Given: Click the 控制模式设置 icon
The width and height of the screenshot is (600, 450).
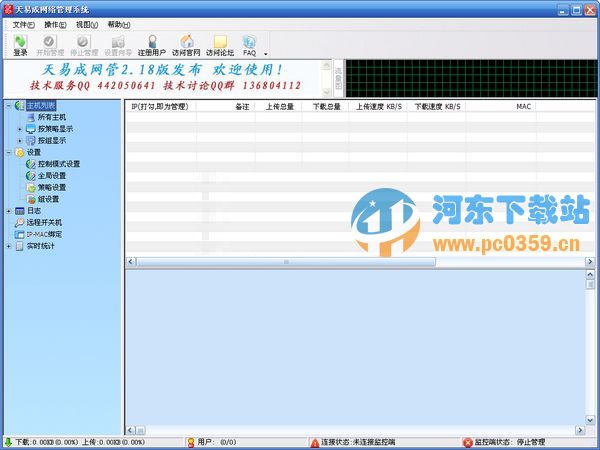Looking at the screenshot, I should [31, 164].
